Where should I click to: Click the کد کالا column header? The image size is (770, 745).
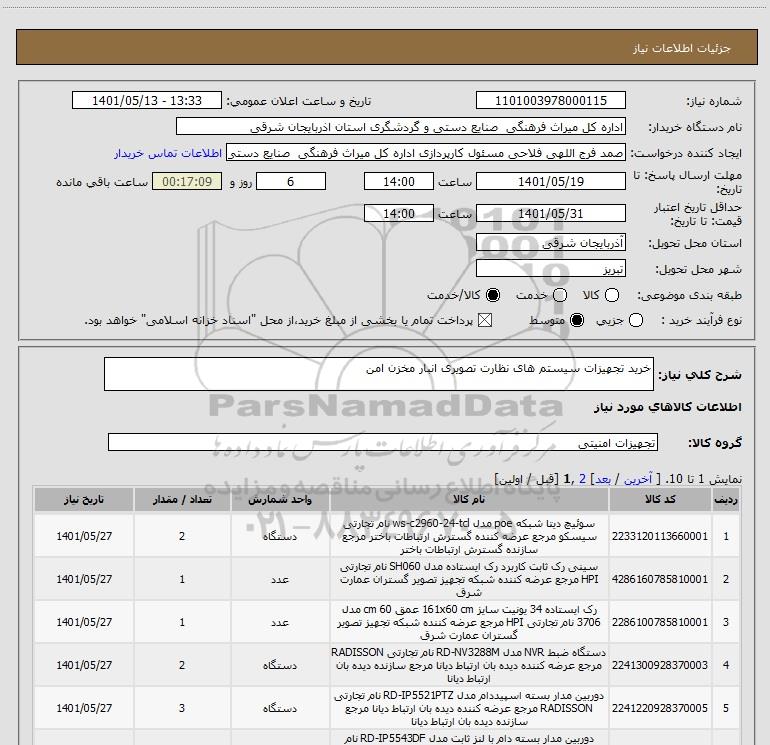click(660, 499)
